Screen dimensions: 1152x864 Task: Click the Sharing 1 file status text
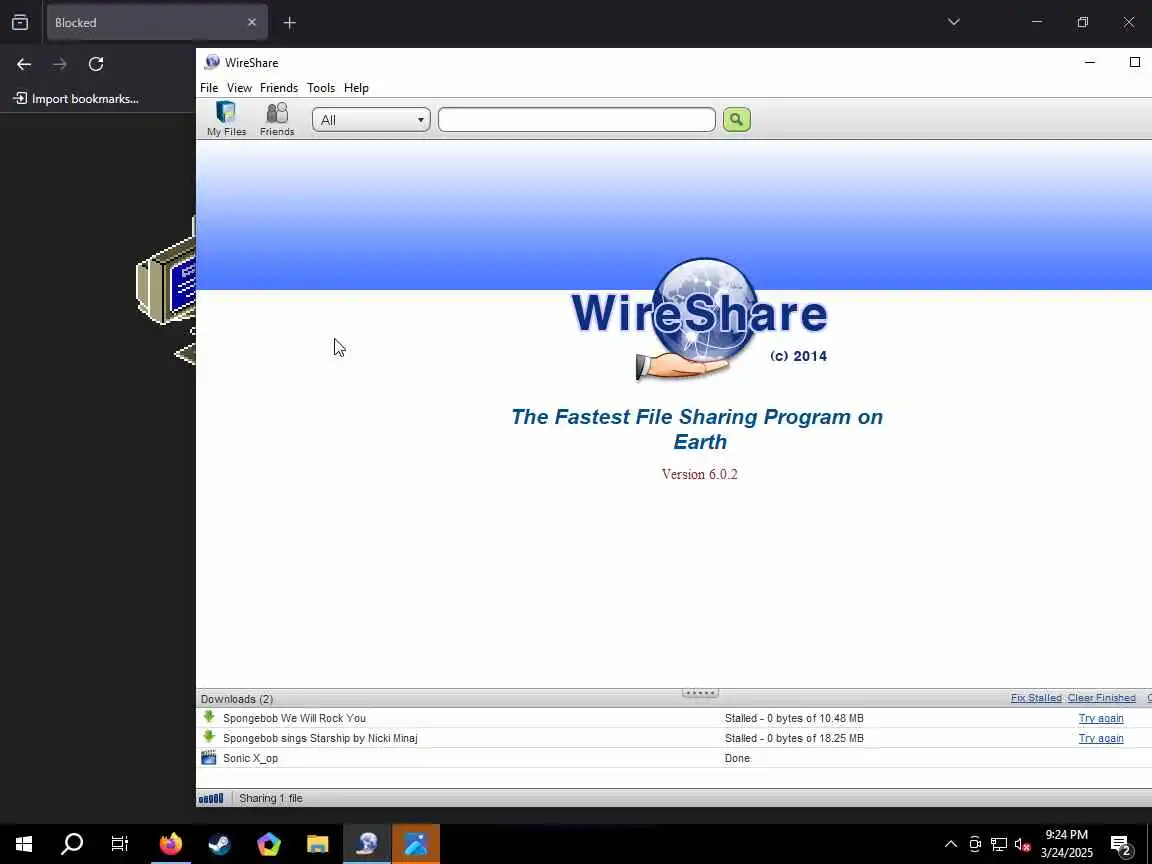pos(270,798)
